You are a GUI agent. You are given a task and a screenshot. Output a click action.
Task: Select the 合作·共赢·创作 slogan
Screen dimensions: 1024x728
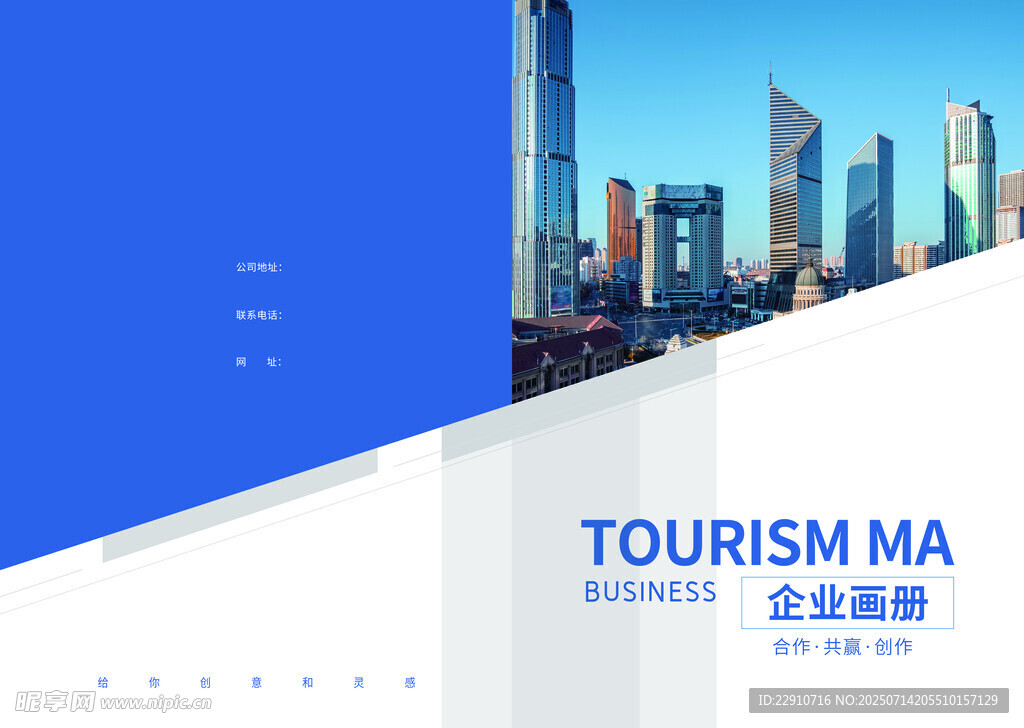click(842, 647)
